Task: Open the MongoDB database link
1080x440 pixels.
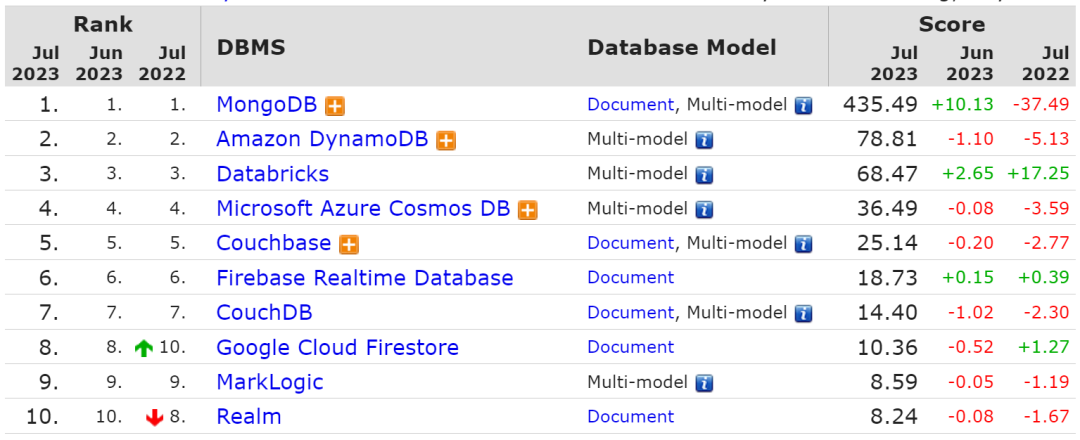Action: [267, 104]
